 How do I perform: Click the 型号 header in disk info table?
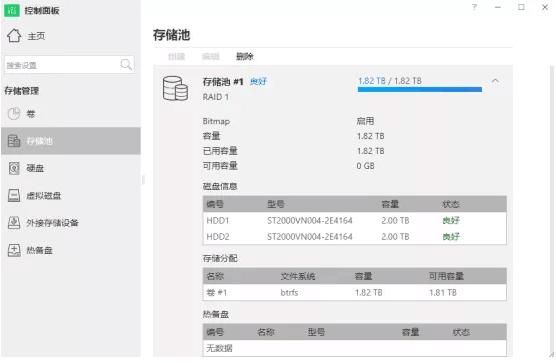pos(276,204)
